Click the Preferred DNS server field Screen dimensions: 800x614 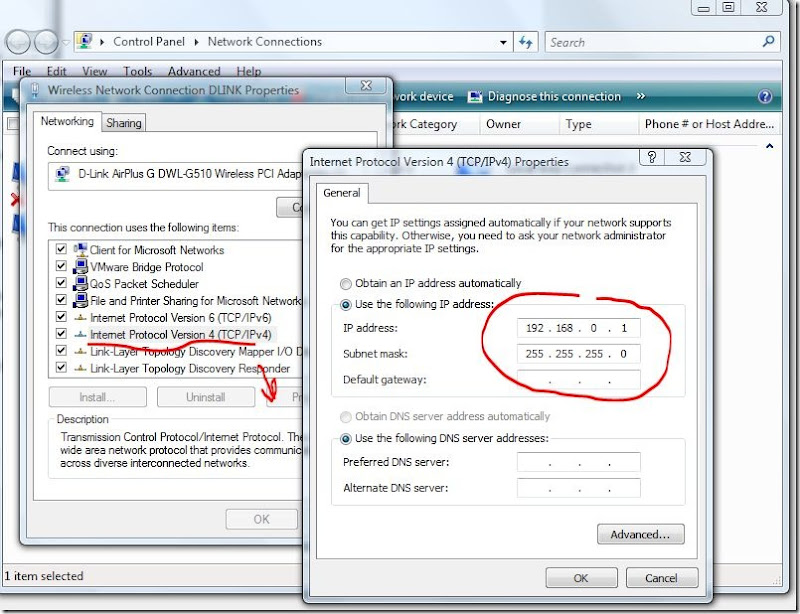tap(579, 462)
